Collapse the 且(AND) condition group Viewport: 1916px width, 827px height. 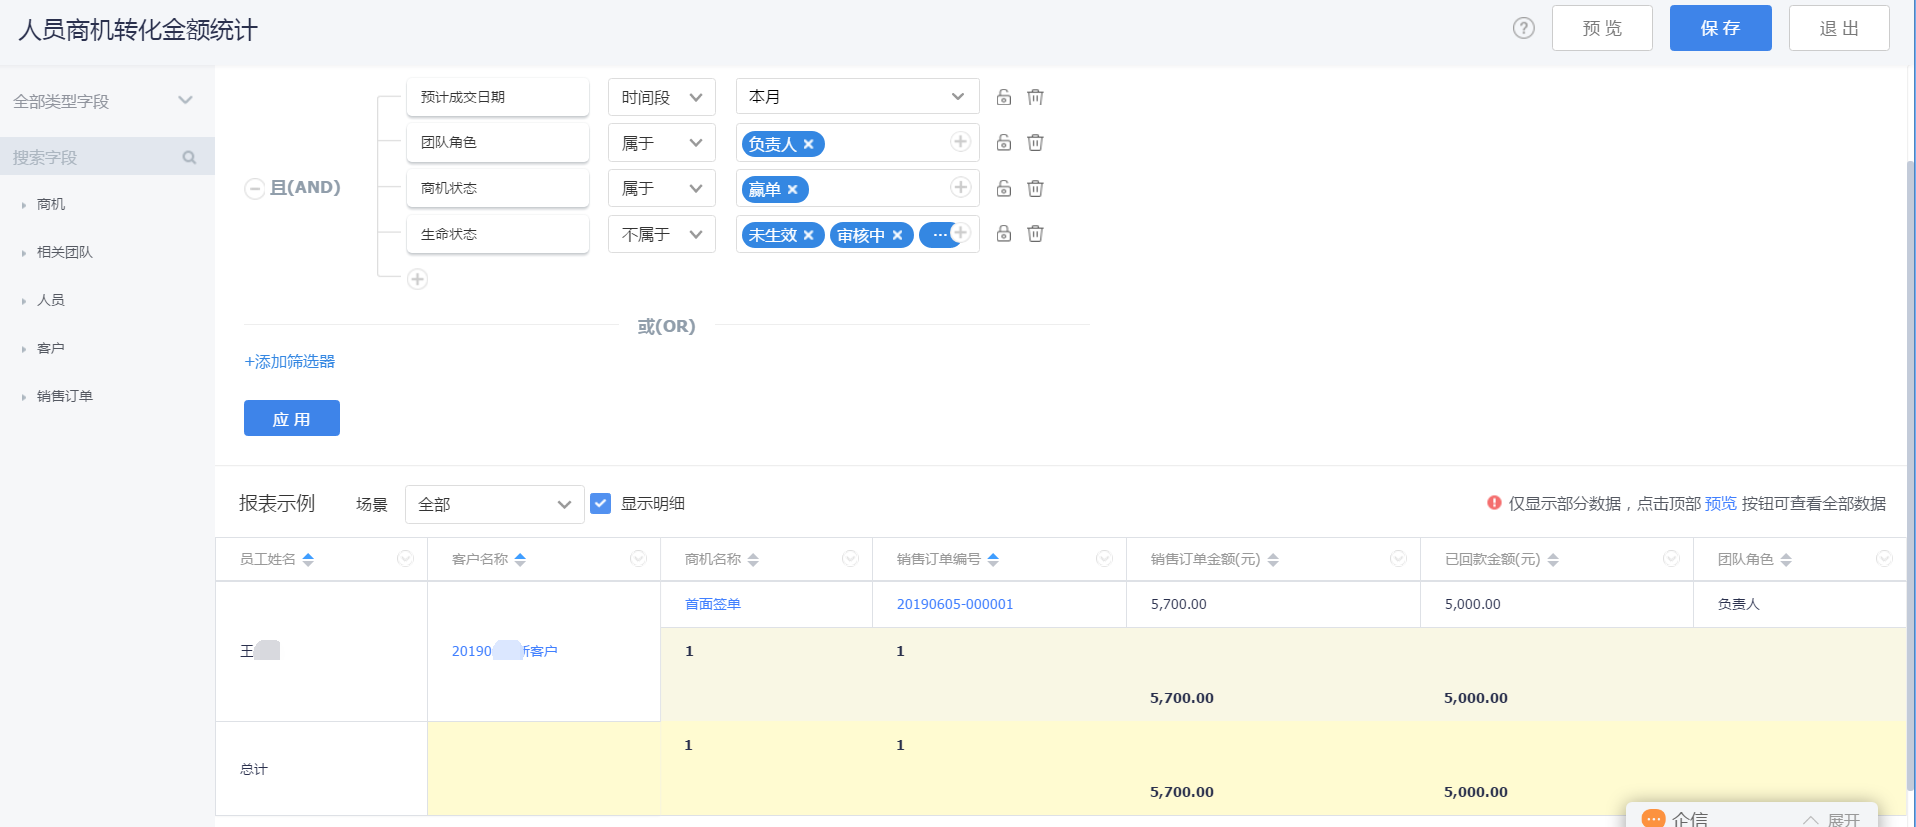[x=254, y=188]
